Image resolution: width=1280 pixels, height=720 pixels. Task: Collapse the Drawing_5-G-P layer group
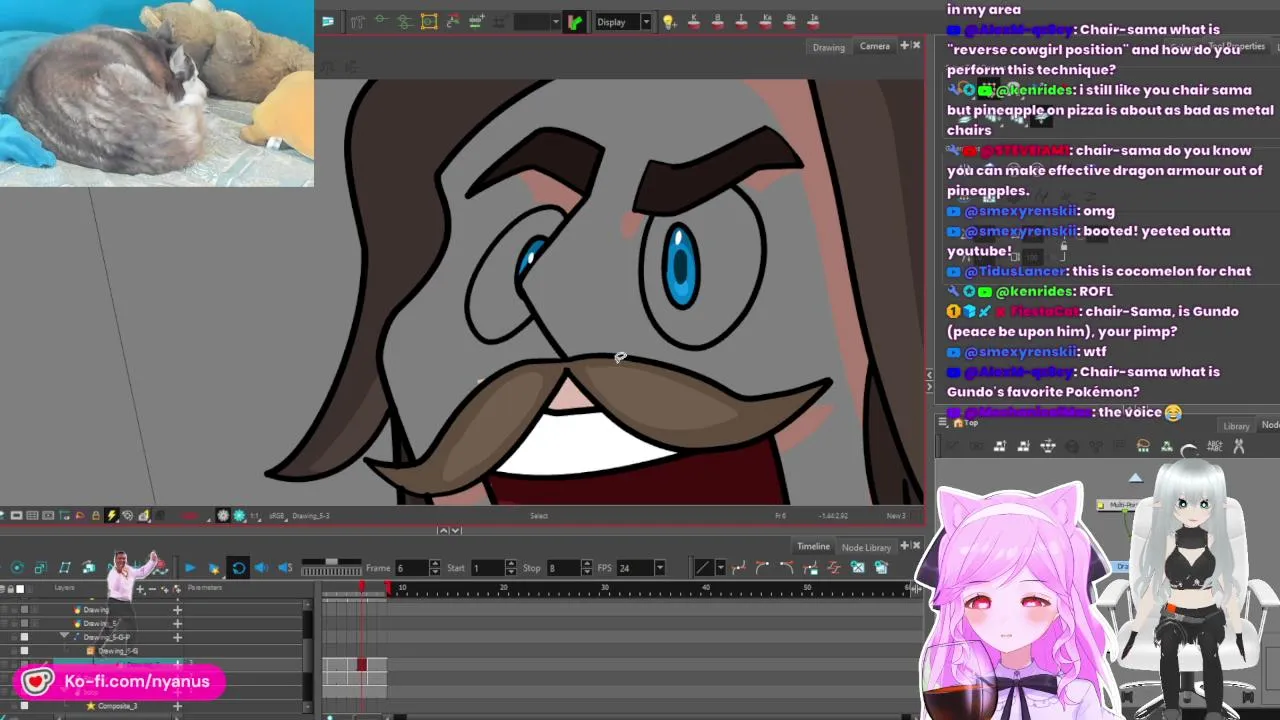click(64, 636)
